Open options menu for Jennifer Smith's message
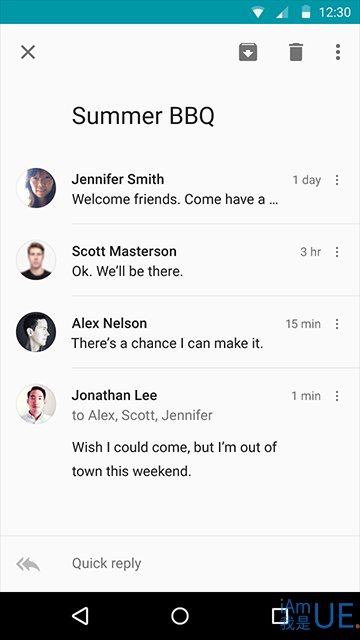The image size is (360, 640). [x=337, y=180]
